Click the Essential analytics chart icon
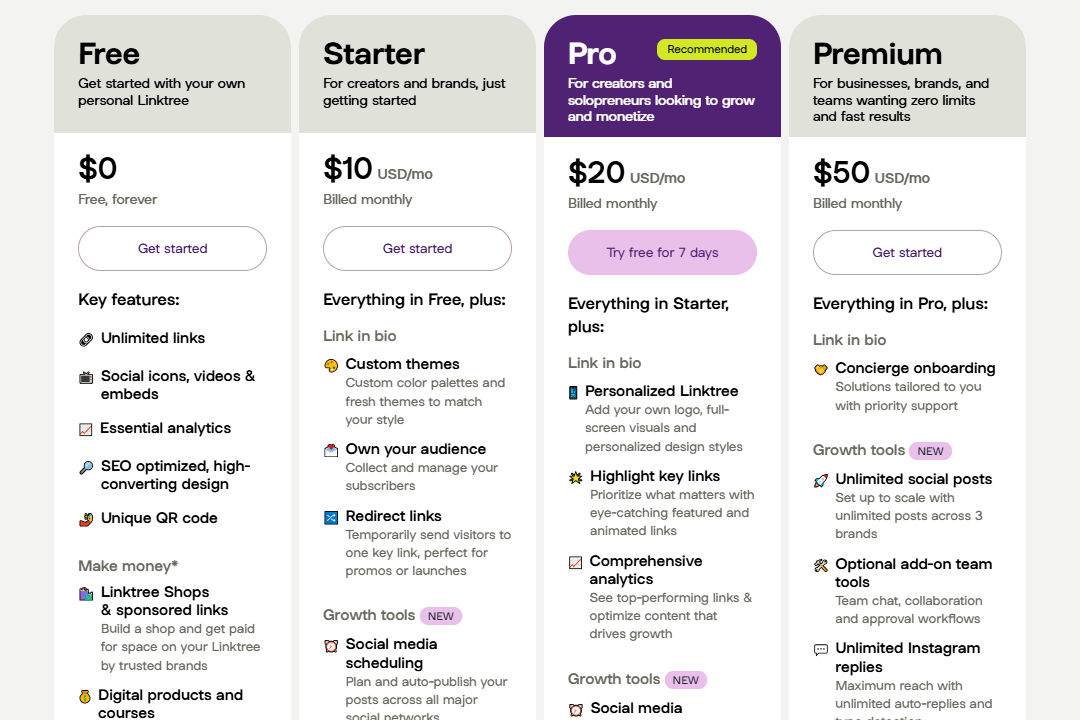The height and width of the screenshot is (720, 1080). coord(86,429)
